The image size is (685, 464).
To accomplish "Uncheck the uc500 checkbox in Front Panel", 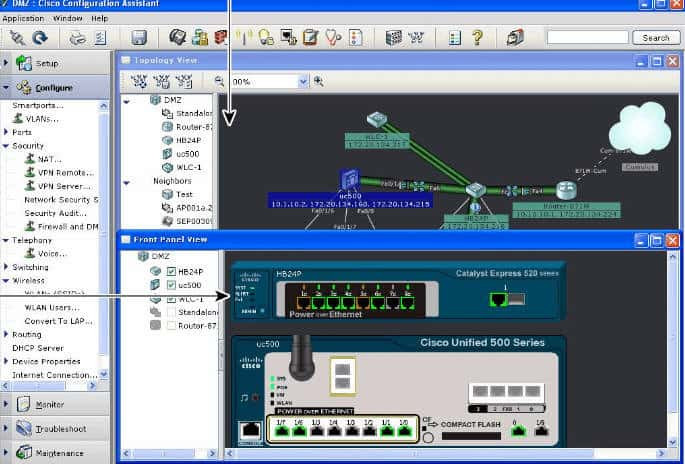I will tap(171, 285).
